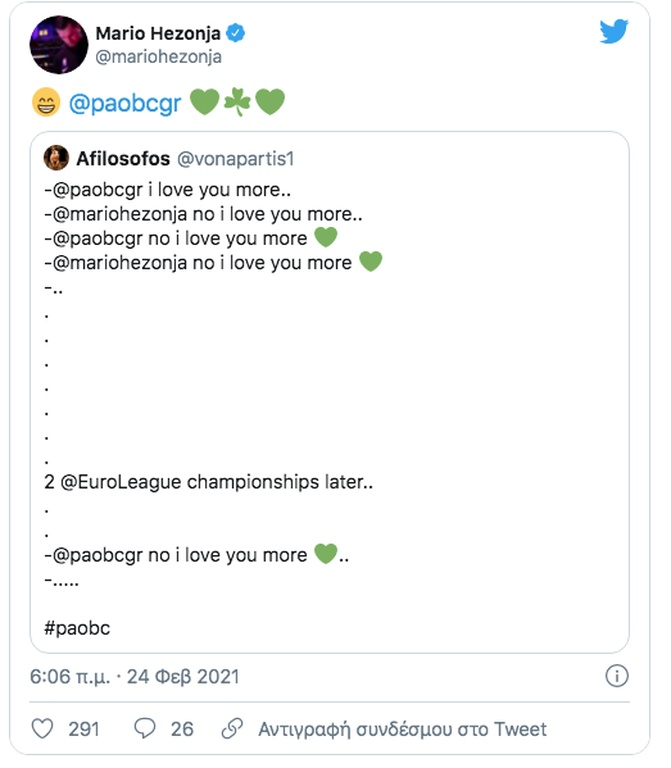Click Mario Hezonja's profile picture
This screenshot has width=671, height=768.
[59, 44]
